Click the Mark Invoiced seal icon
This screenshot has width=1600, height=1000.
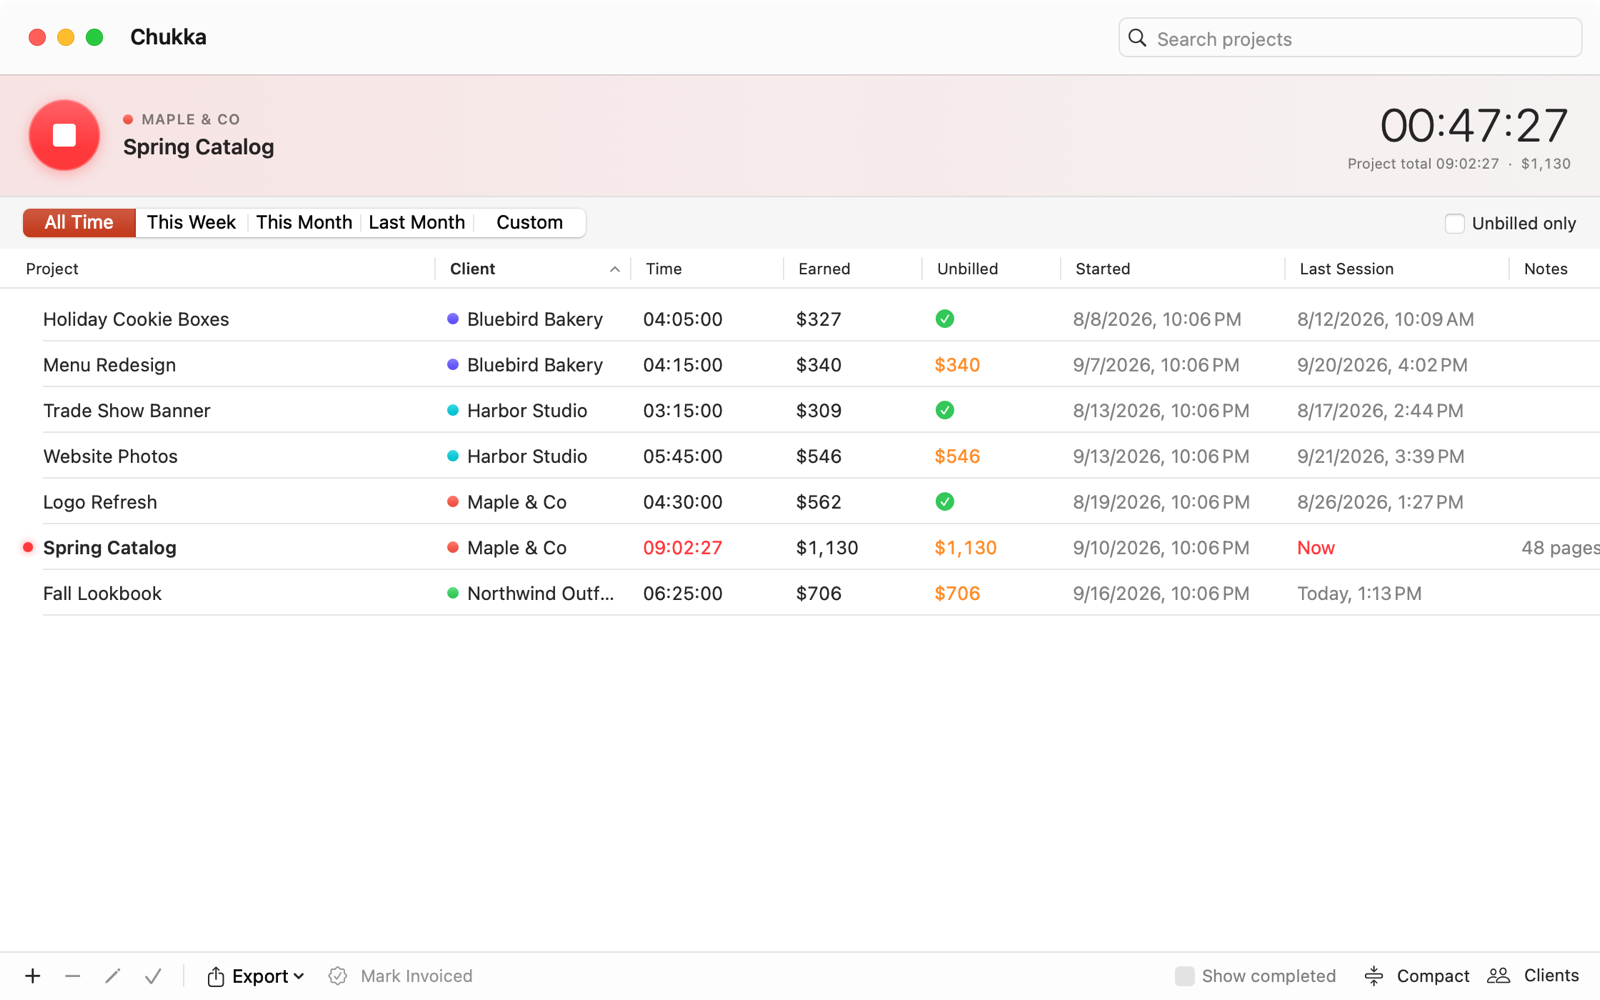(338, 976)
